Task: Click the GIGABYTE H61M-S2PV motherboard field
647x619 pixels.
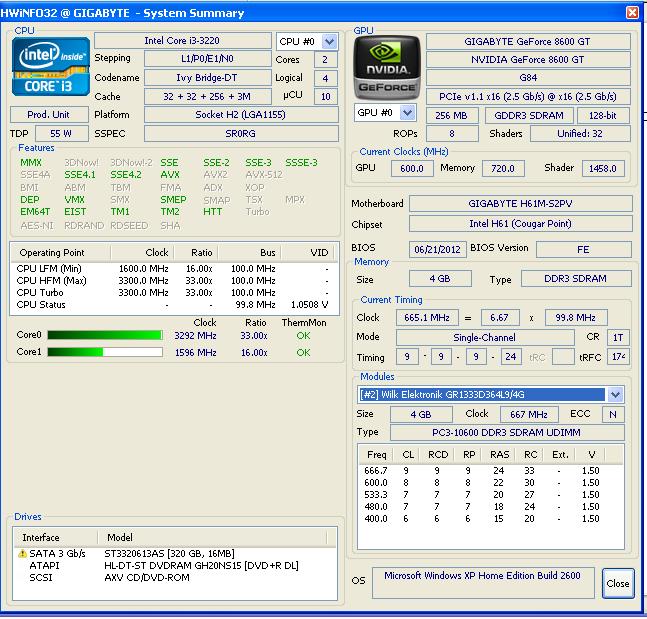Action: click(x=520, y=203)
